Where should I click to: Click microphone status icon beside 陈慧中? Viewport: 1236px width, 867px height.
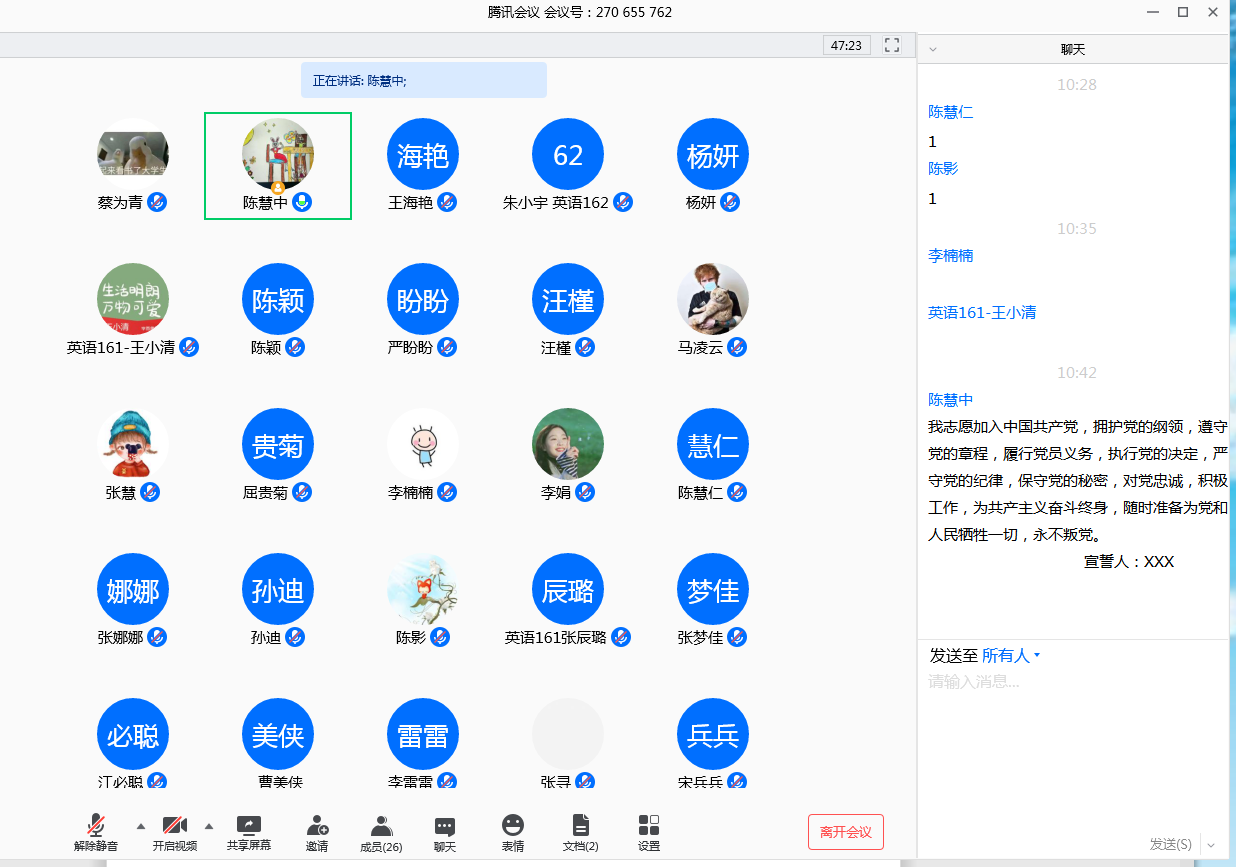[x=302, y=203]
